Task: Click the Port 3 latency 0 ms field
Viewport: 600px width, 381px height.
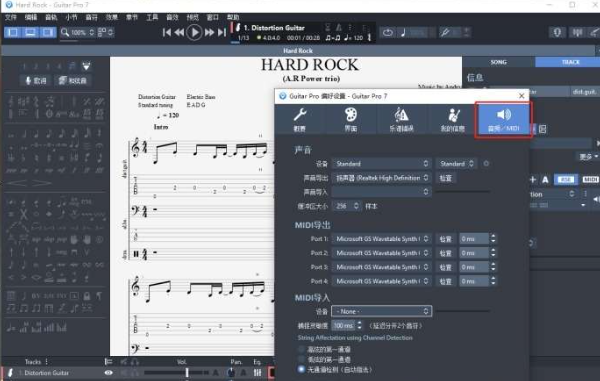Action: [474, 267]
